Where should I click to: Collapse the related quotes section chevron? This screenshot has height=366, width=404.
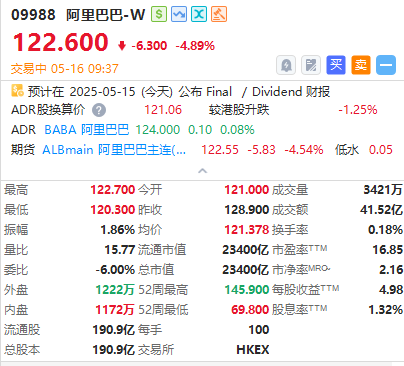[x=202, y=171]
